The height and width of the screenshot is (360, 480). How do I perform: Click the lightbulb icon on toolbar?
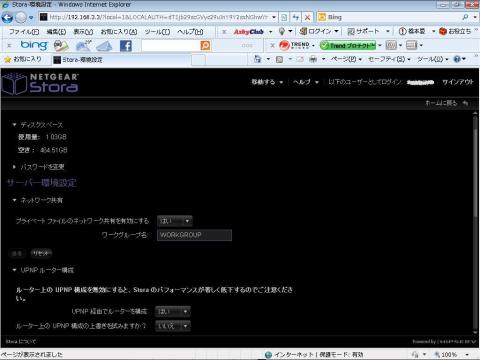pyautogui.click(x=282, y=31)
